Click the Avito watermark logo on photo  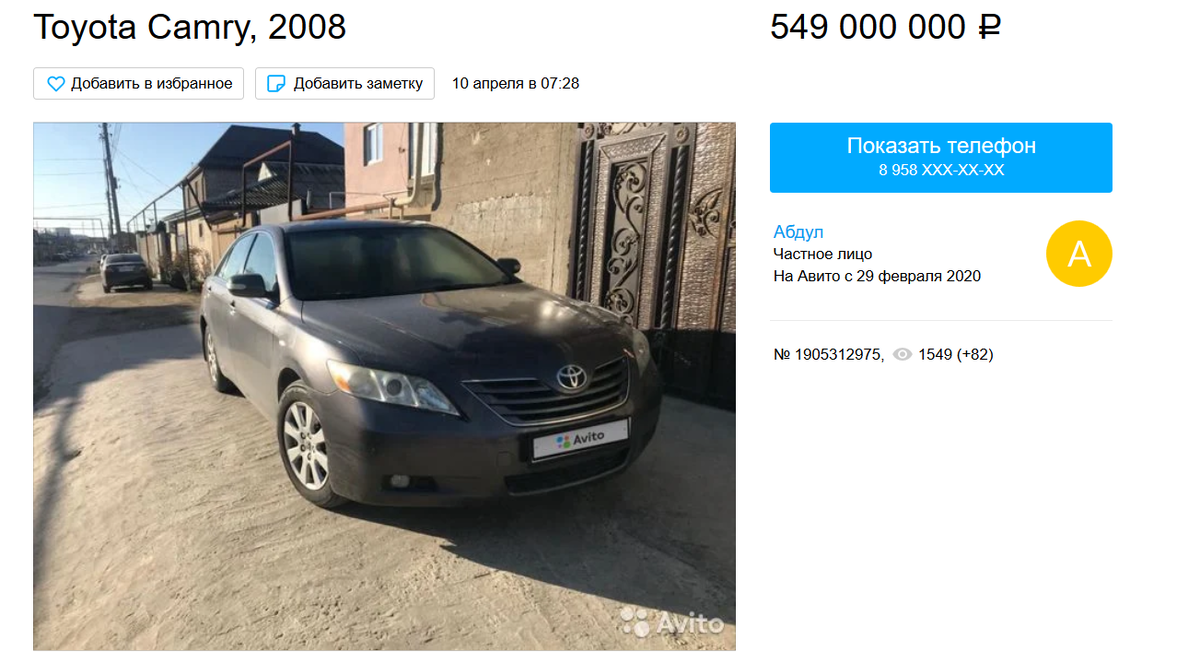[671, 623]
